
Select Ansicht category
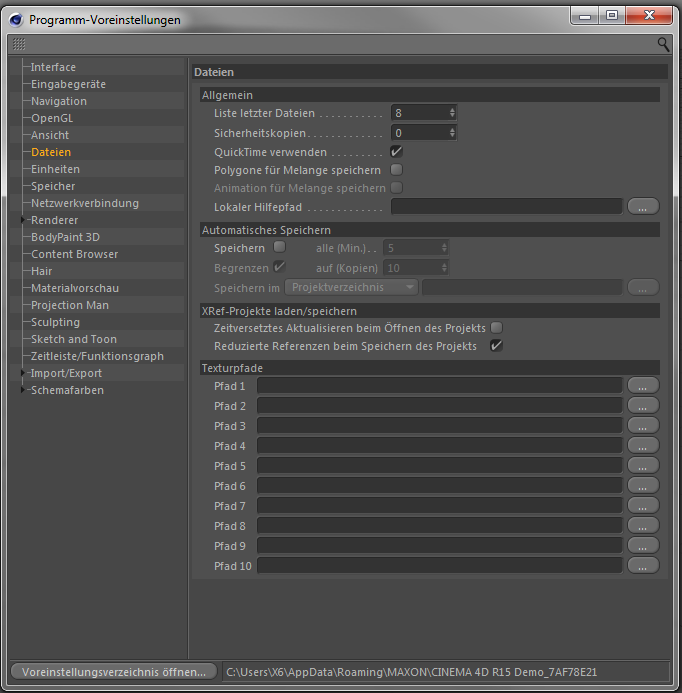pos(50,135)
